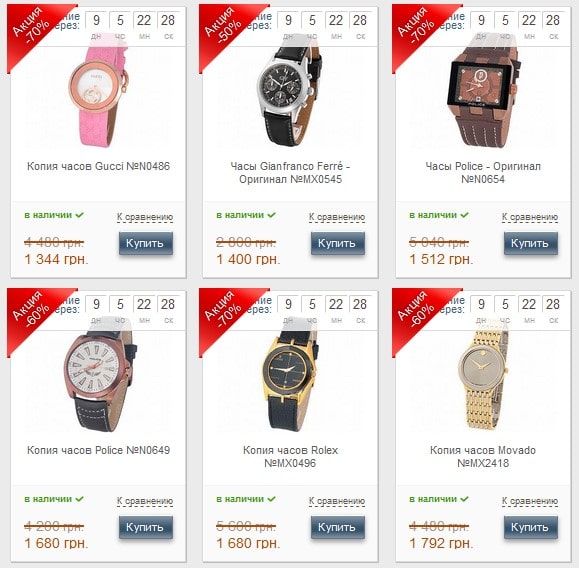
Task: Click Купить for Movado №MX2418 watch
Action: pos(531,527)
